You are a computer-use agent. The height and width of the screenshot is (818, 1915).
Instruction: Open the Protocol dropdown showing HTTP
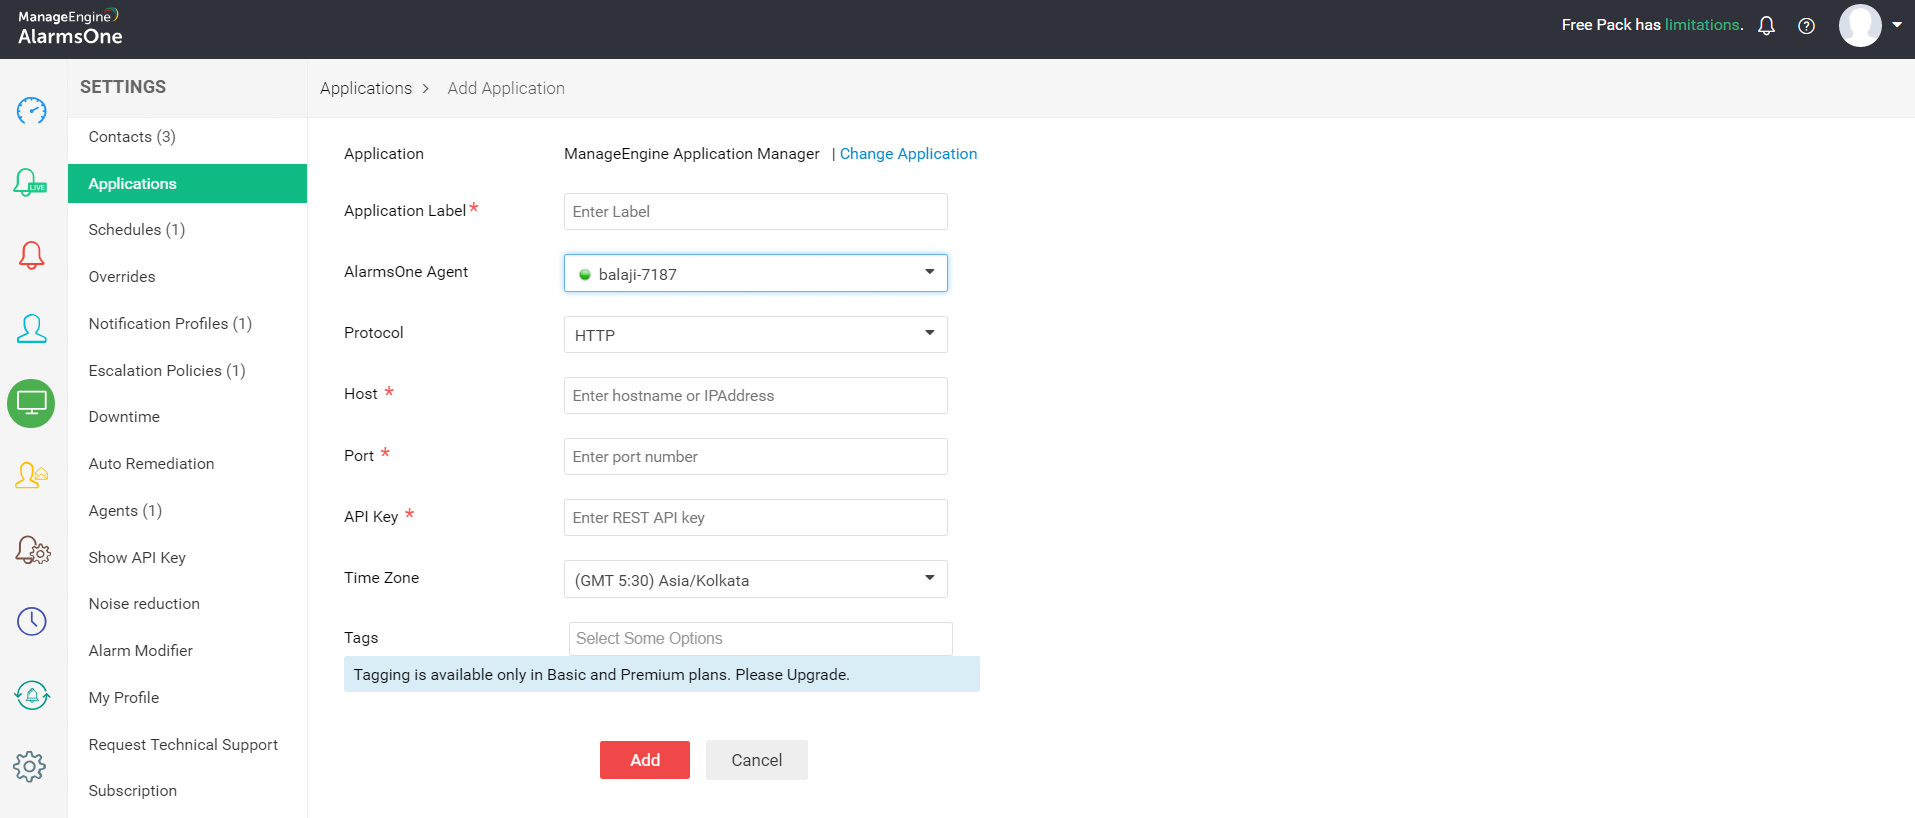755,335
